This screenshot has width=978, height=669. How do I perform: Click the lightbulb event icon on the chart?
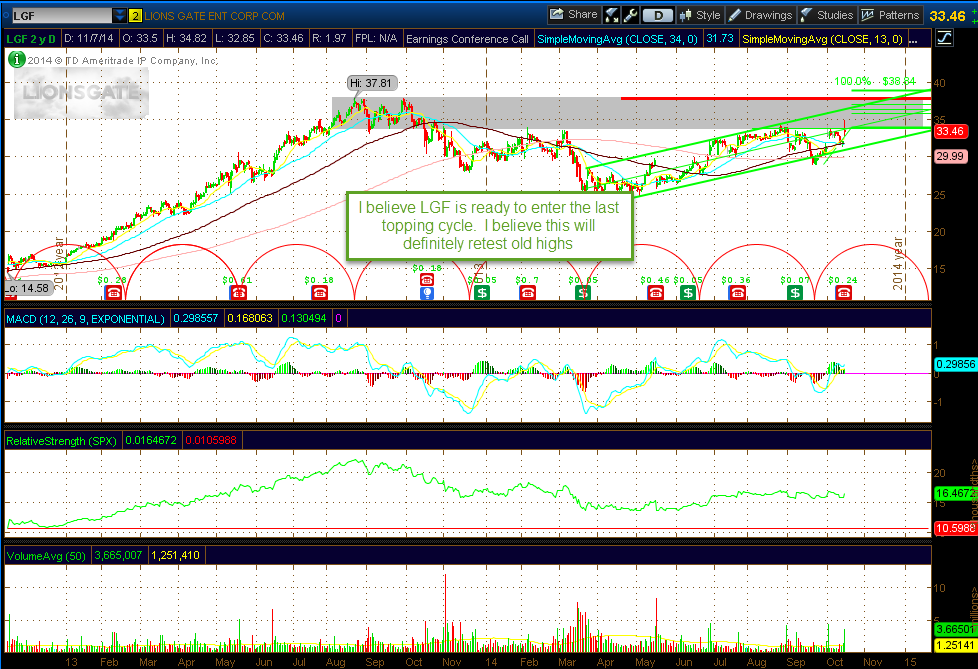[427, 292]
